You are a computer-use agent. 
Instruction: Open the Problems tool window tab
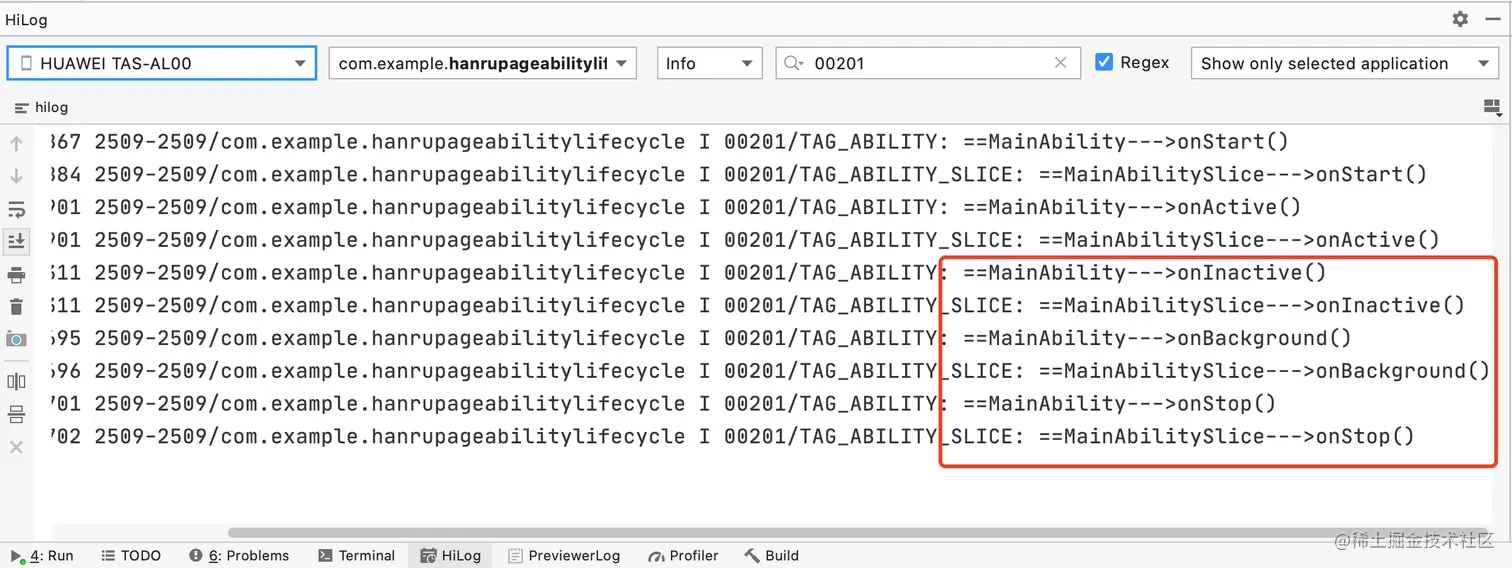(x=238, y=556)
